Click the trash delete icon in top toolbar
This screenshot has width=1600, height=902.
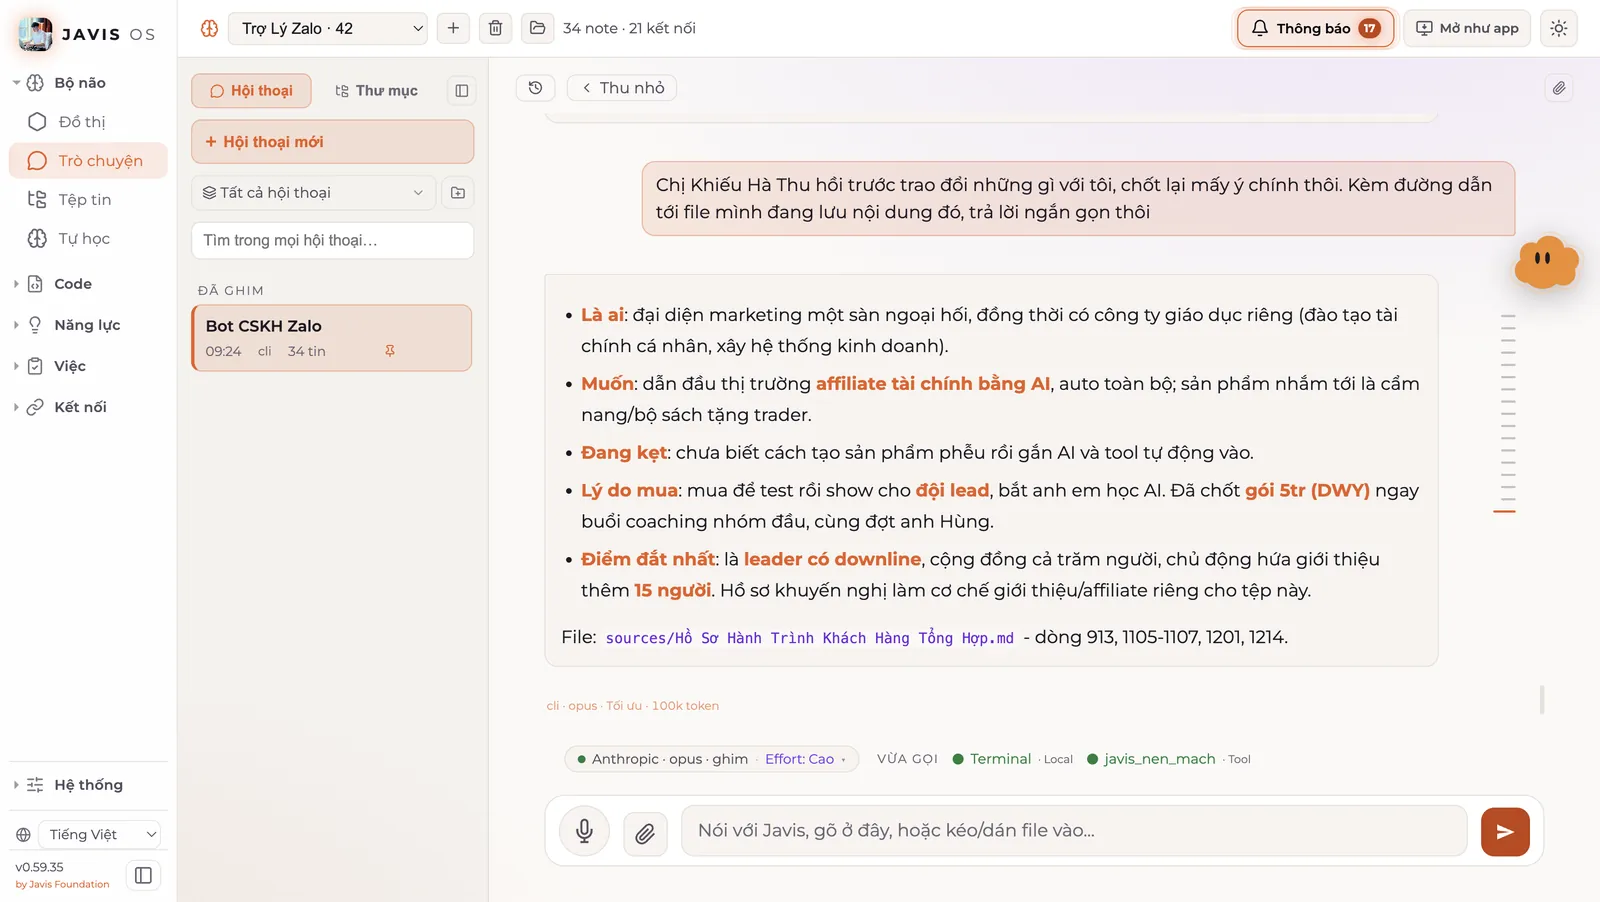pos(495,28)
